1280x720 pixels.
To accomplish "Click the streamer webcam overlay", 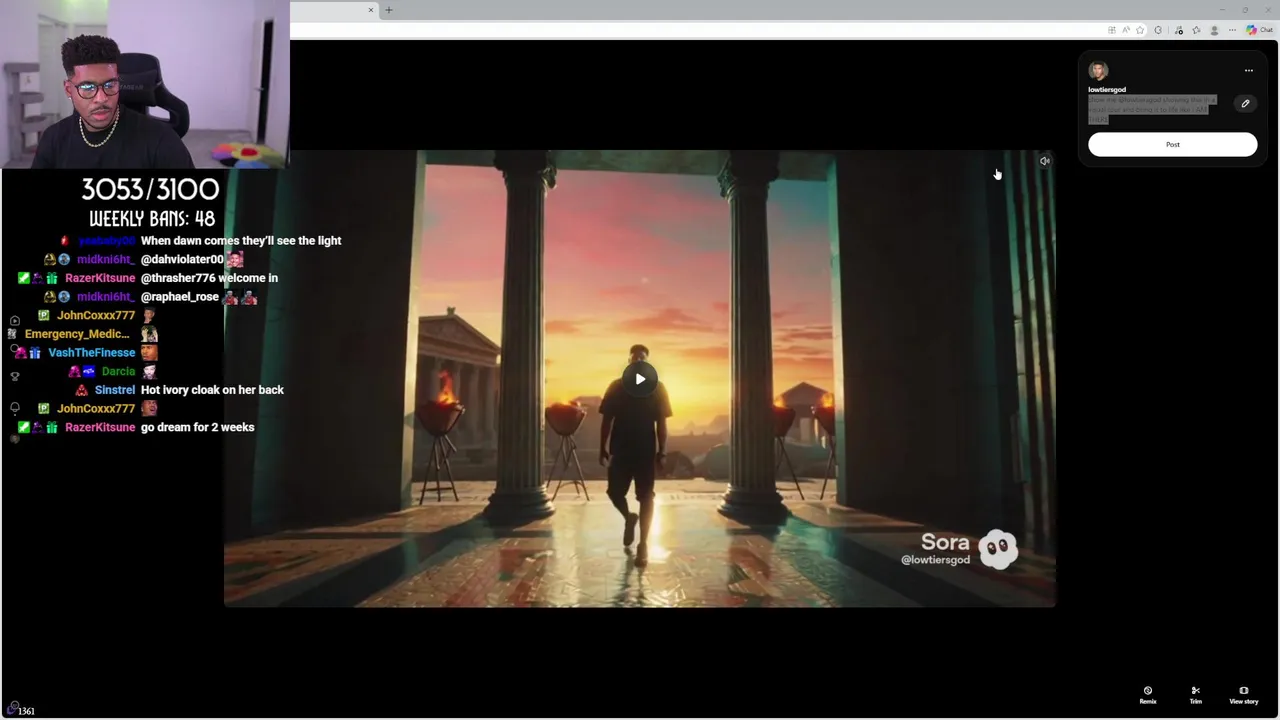I will pyautogui.click(x=145, y=84).
